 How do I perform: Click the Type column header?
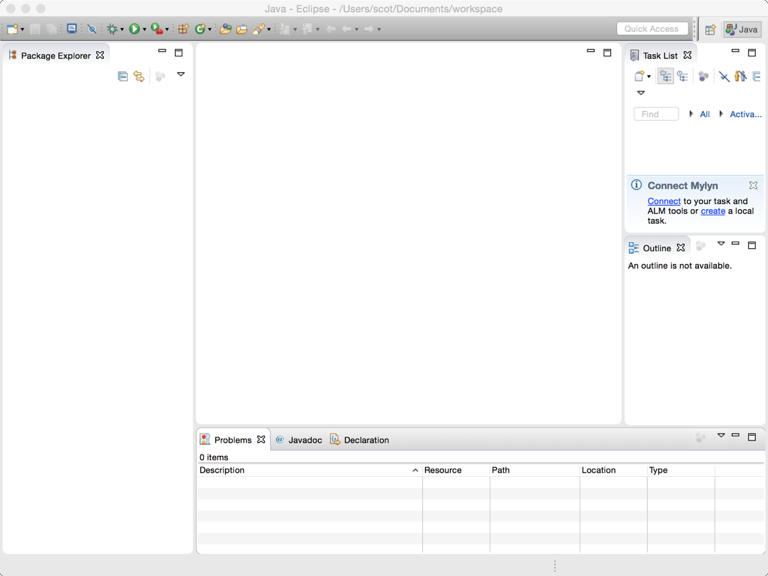pos(681,470)
